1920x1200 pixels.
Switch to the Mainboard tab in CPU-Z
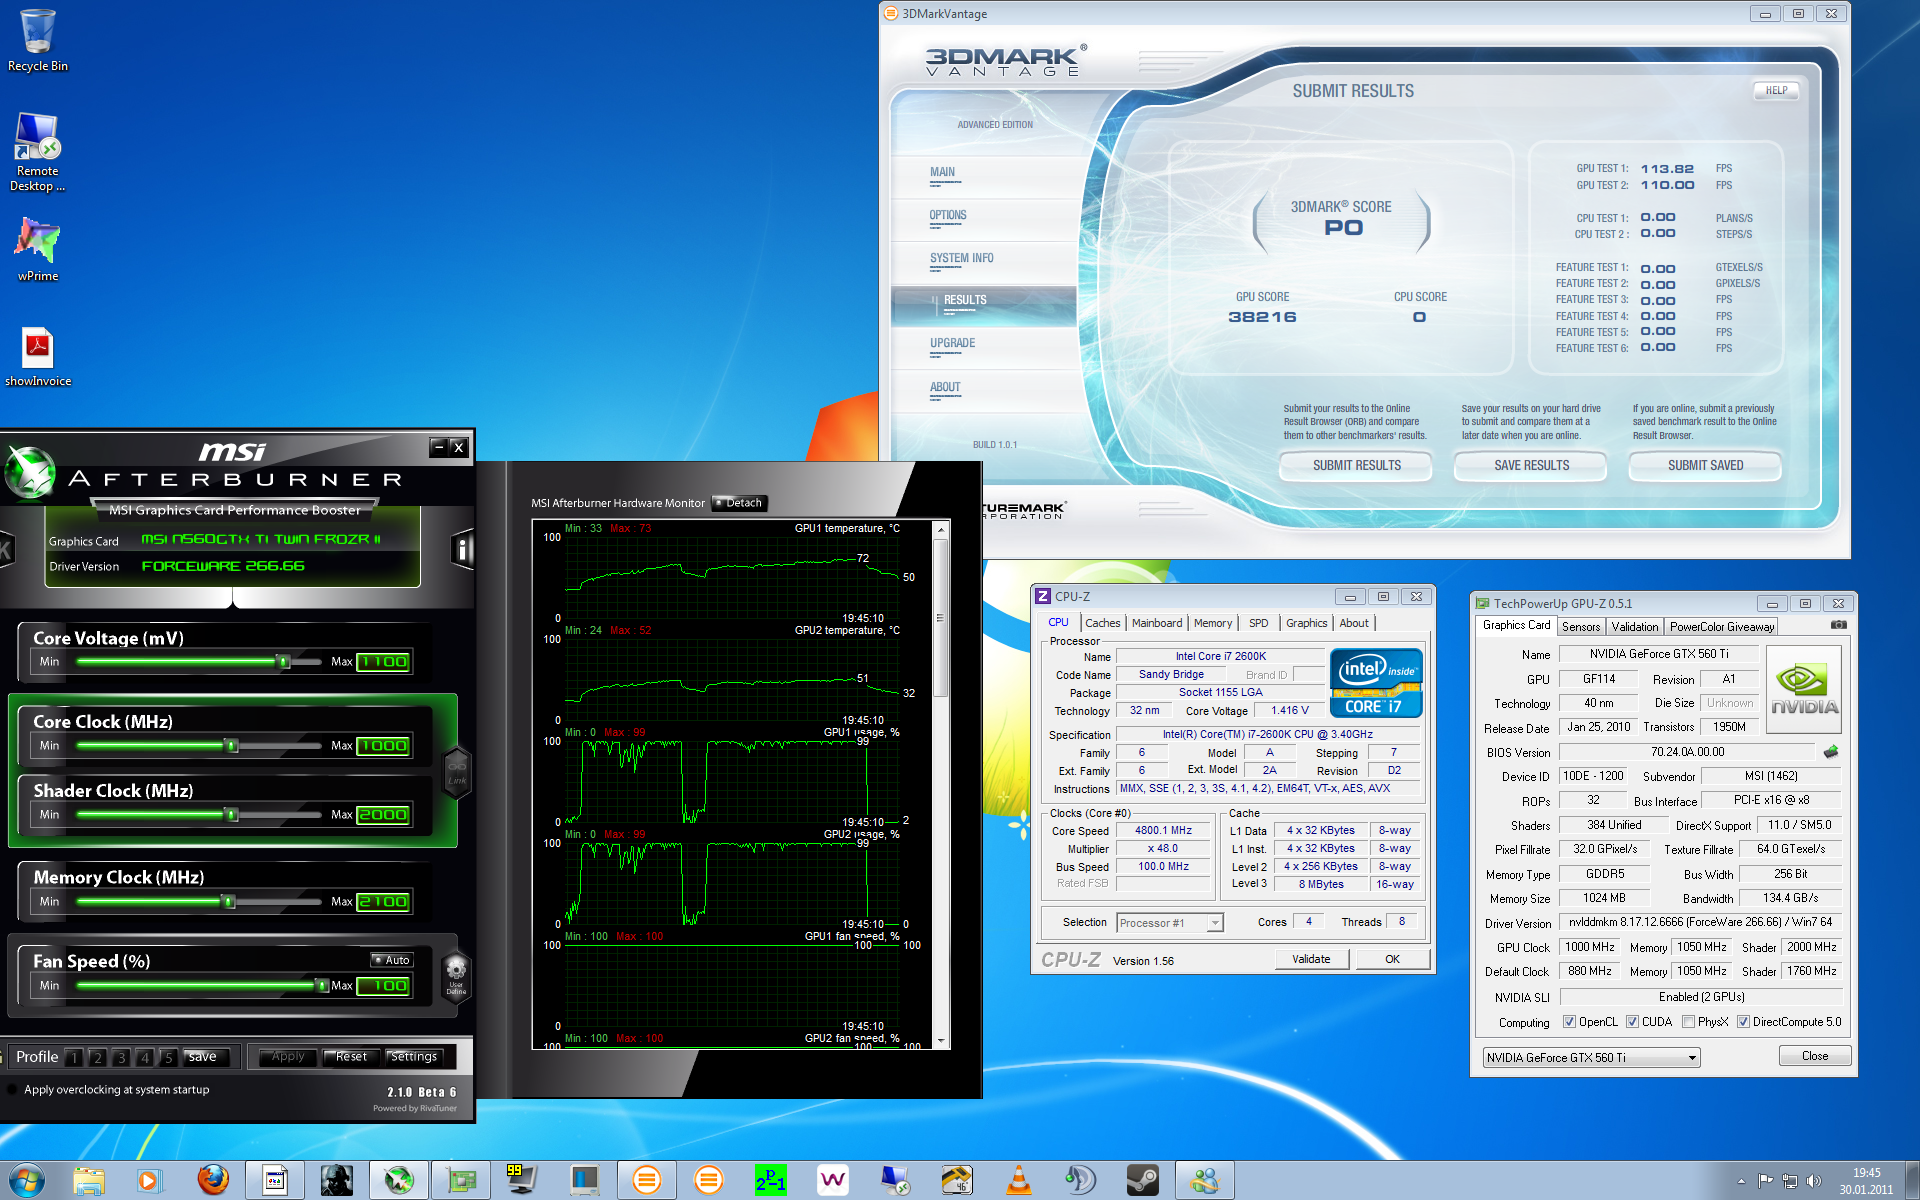pos(1157,623)
